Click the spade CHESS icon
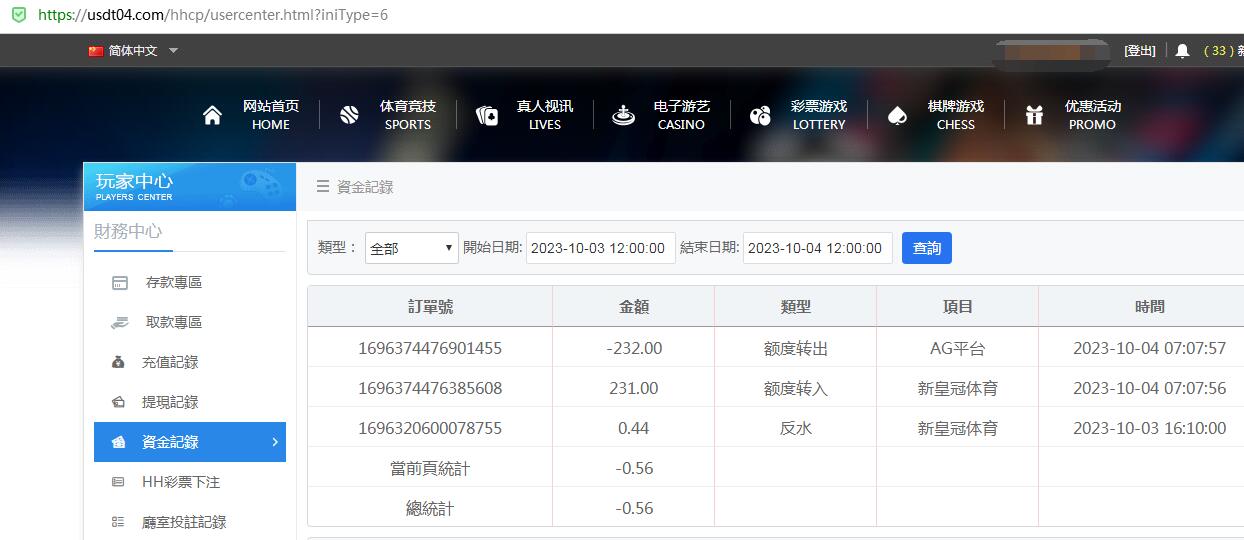Viewport: 1244px width, 540px height. pos(897,116)
